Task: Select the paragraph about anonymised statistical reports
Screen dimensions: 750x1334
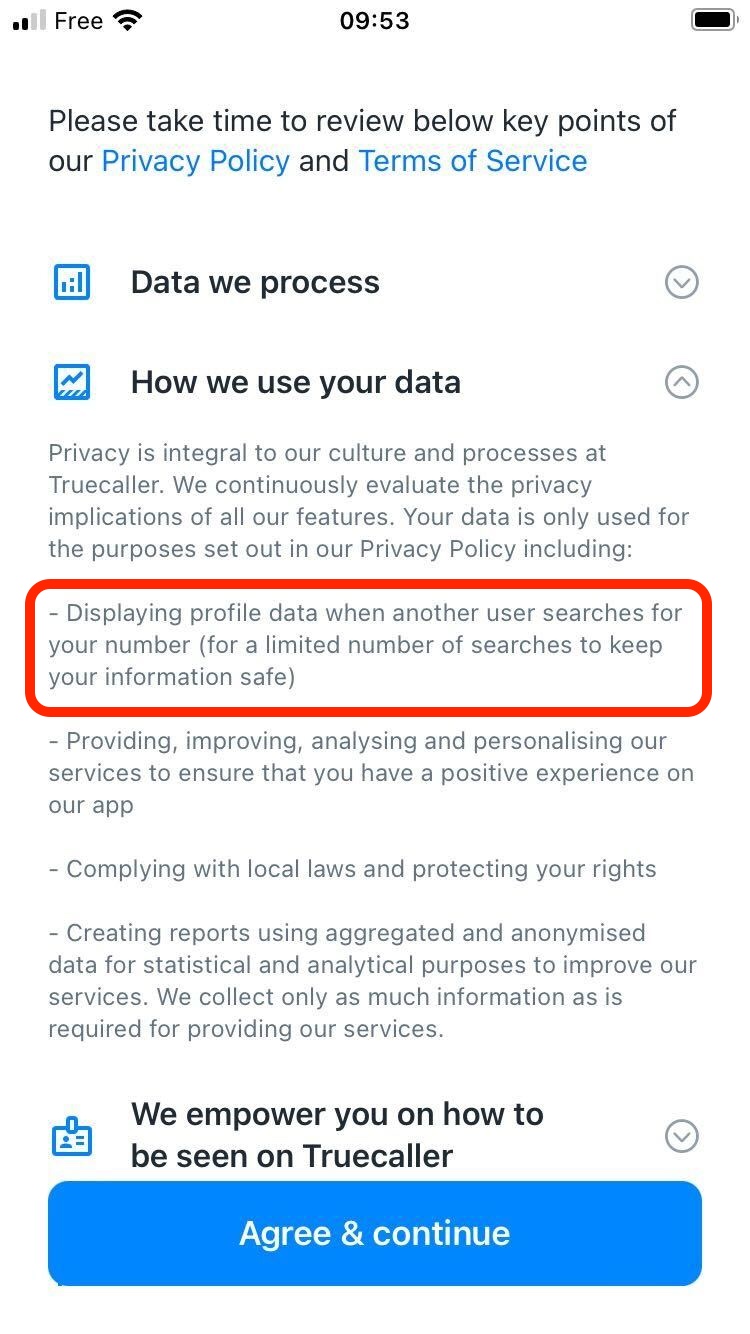Action: pos(371,981)
